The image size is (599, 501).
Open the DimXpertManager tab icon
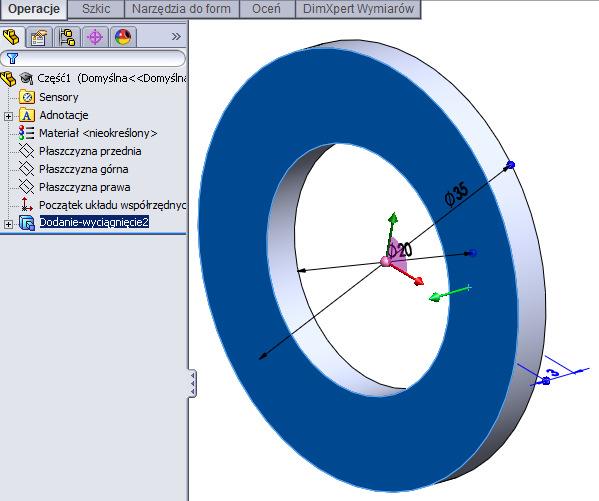click(x=95, y=37)
